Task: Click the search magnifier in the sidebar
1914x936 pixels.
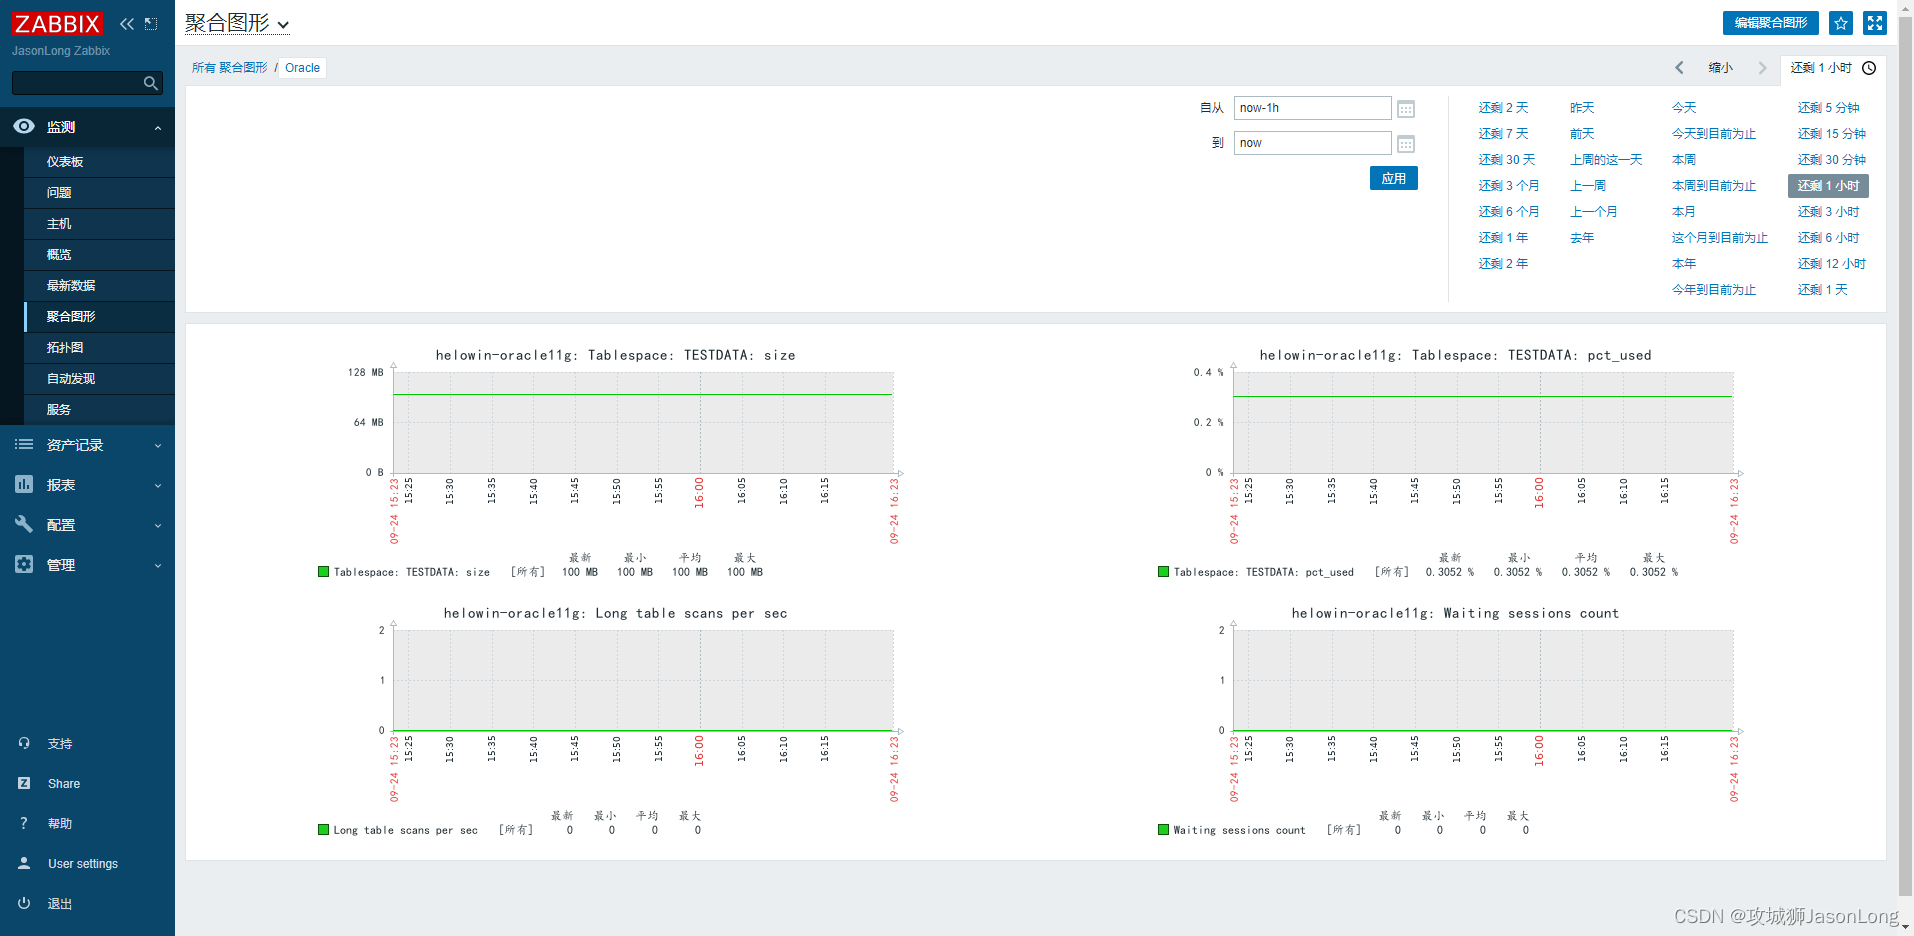Action: pyautogui.click(x=151, y=83)
